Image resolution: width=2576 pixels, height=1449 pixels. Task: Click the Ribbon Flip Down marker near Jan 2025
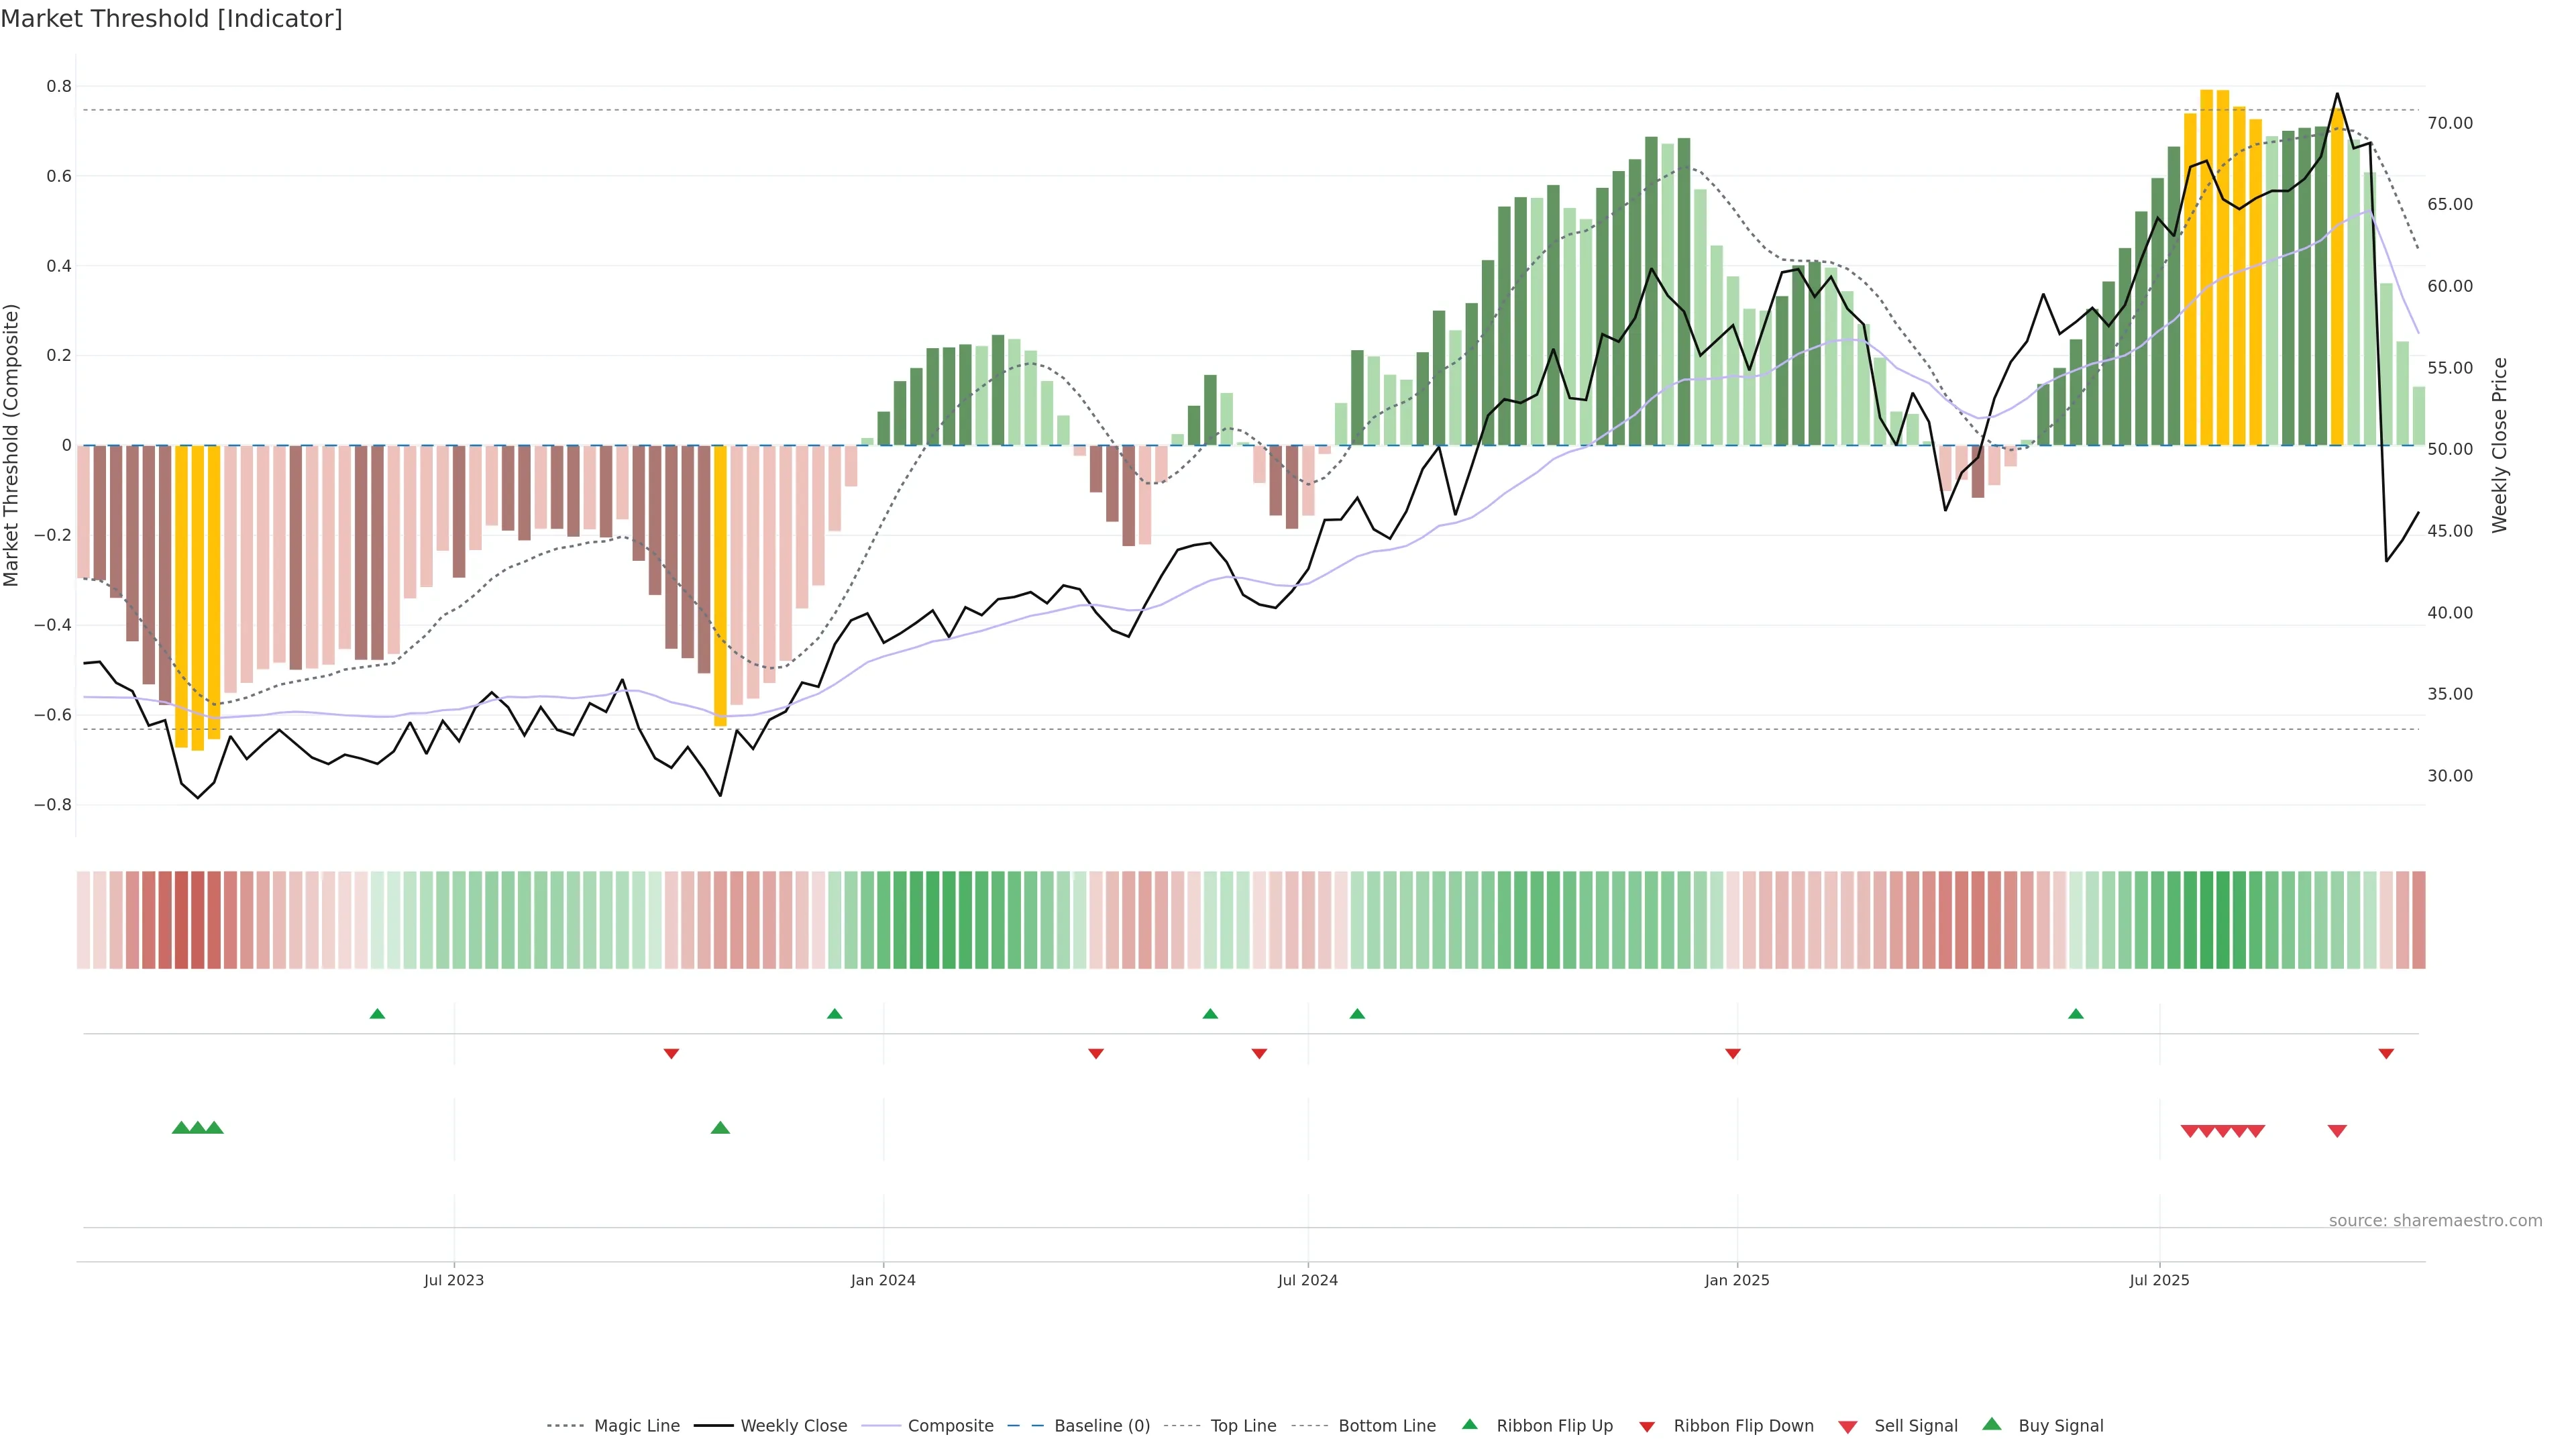[x=1733, y=1054]
